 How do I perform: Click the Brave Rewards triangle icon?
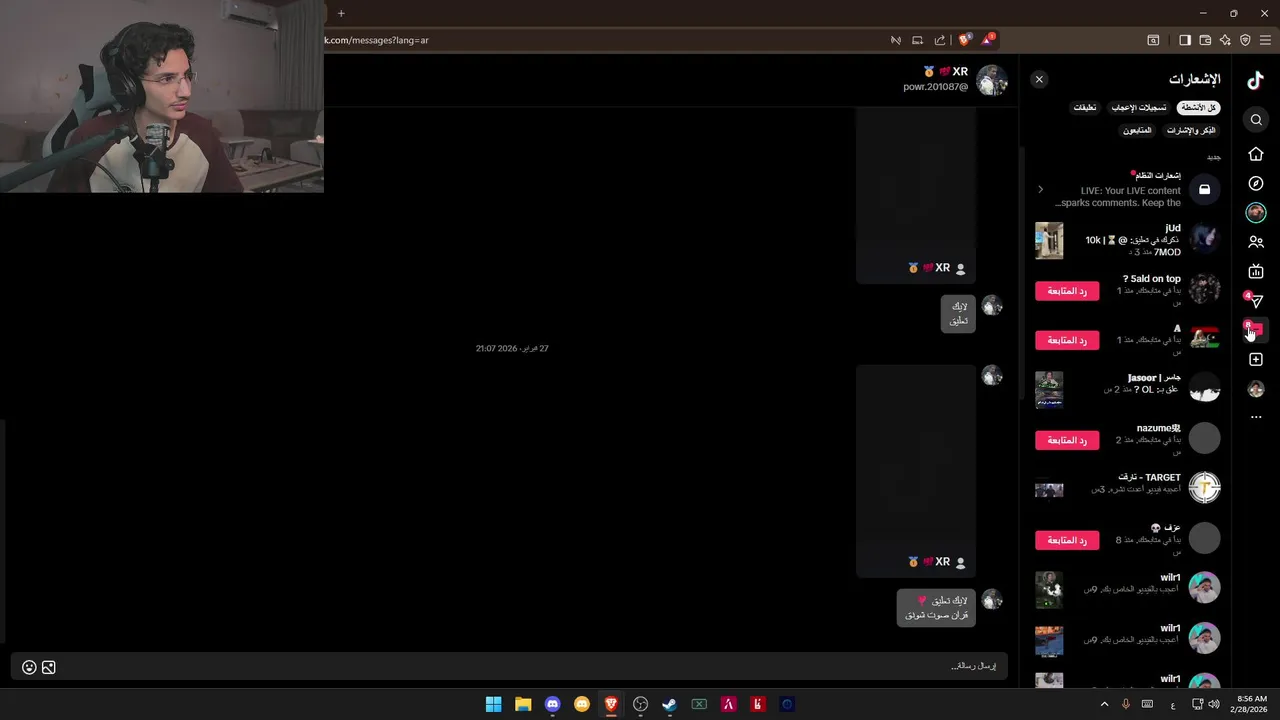988,40
